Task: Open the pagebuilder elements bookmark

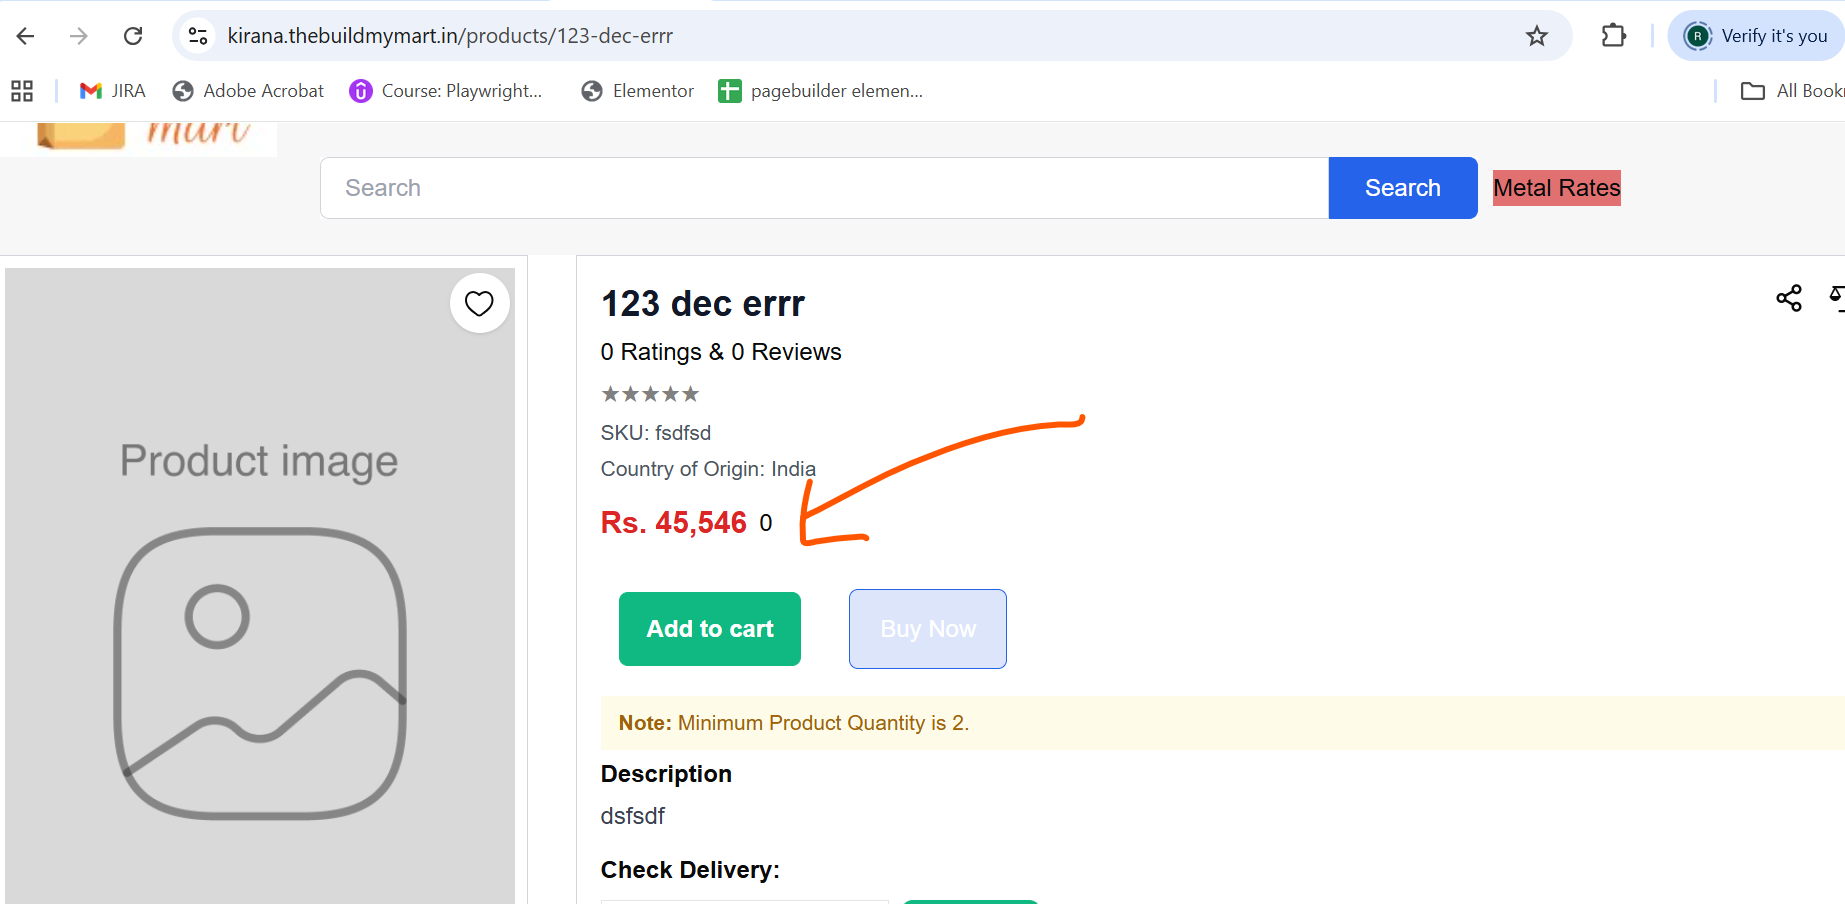Action: coord(821,91)
